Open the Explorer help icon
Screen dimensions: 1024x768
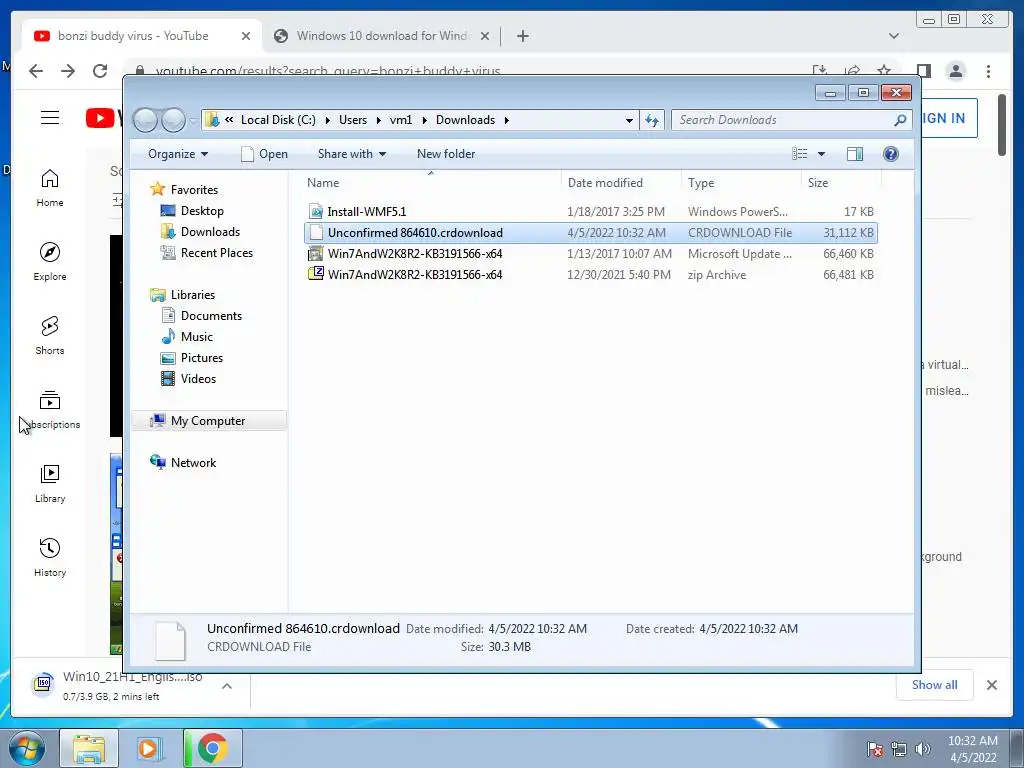point(890,154)
